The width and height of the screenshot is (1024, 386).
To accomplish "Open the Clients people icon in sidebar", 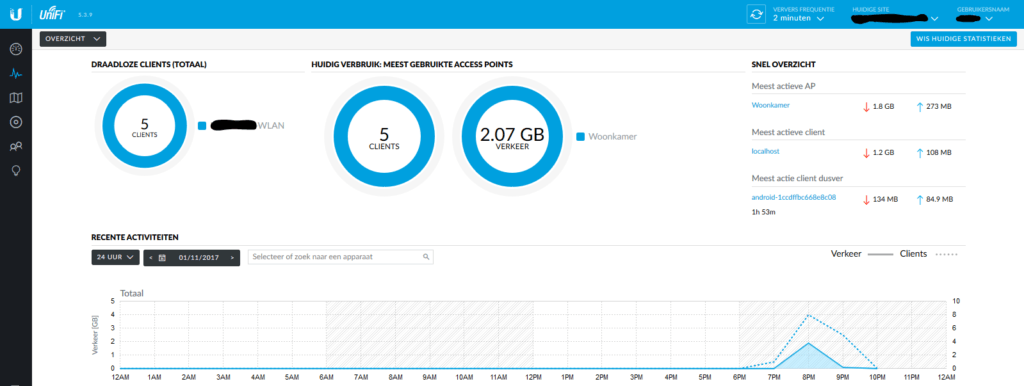I will click(16, 146).
